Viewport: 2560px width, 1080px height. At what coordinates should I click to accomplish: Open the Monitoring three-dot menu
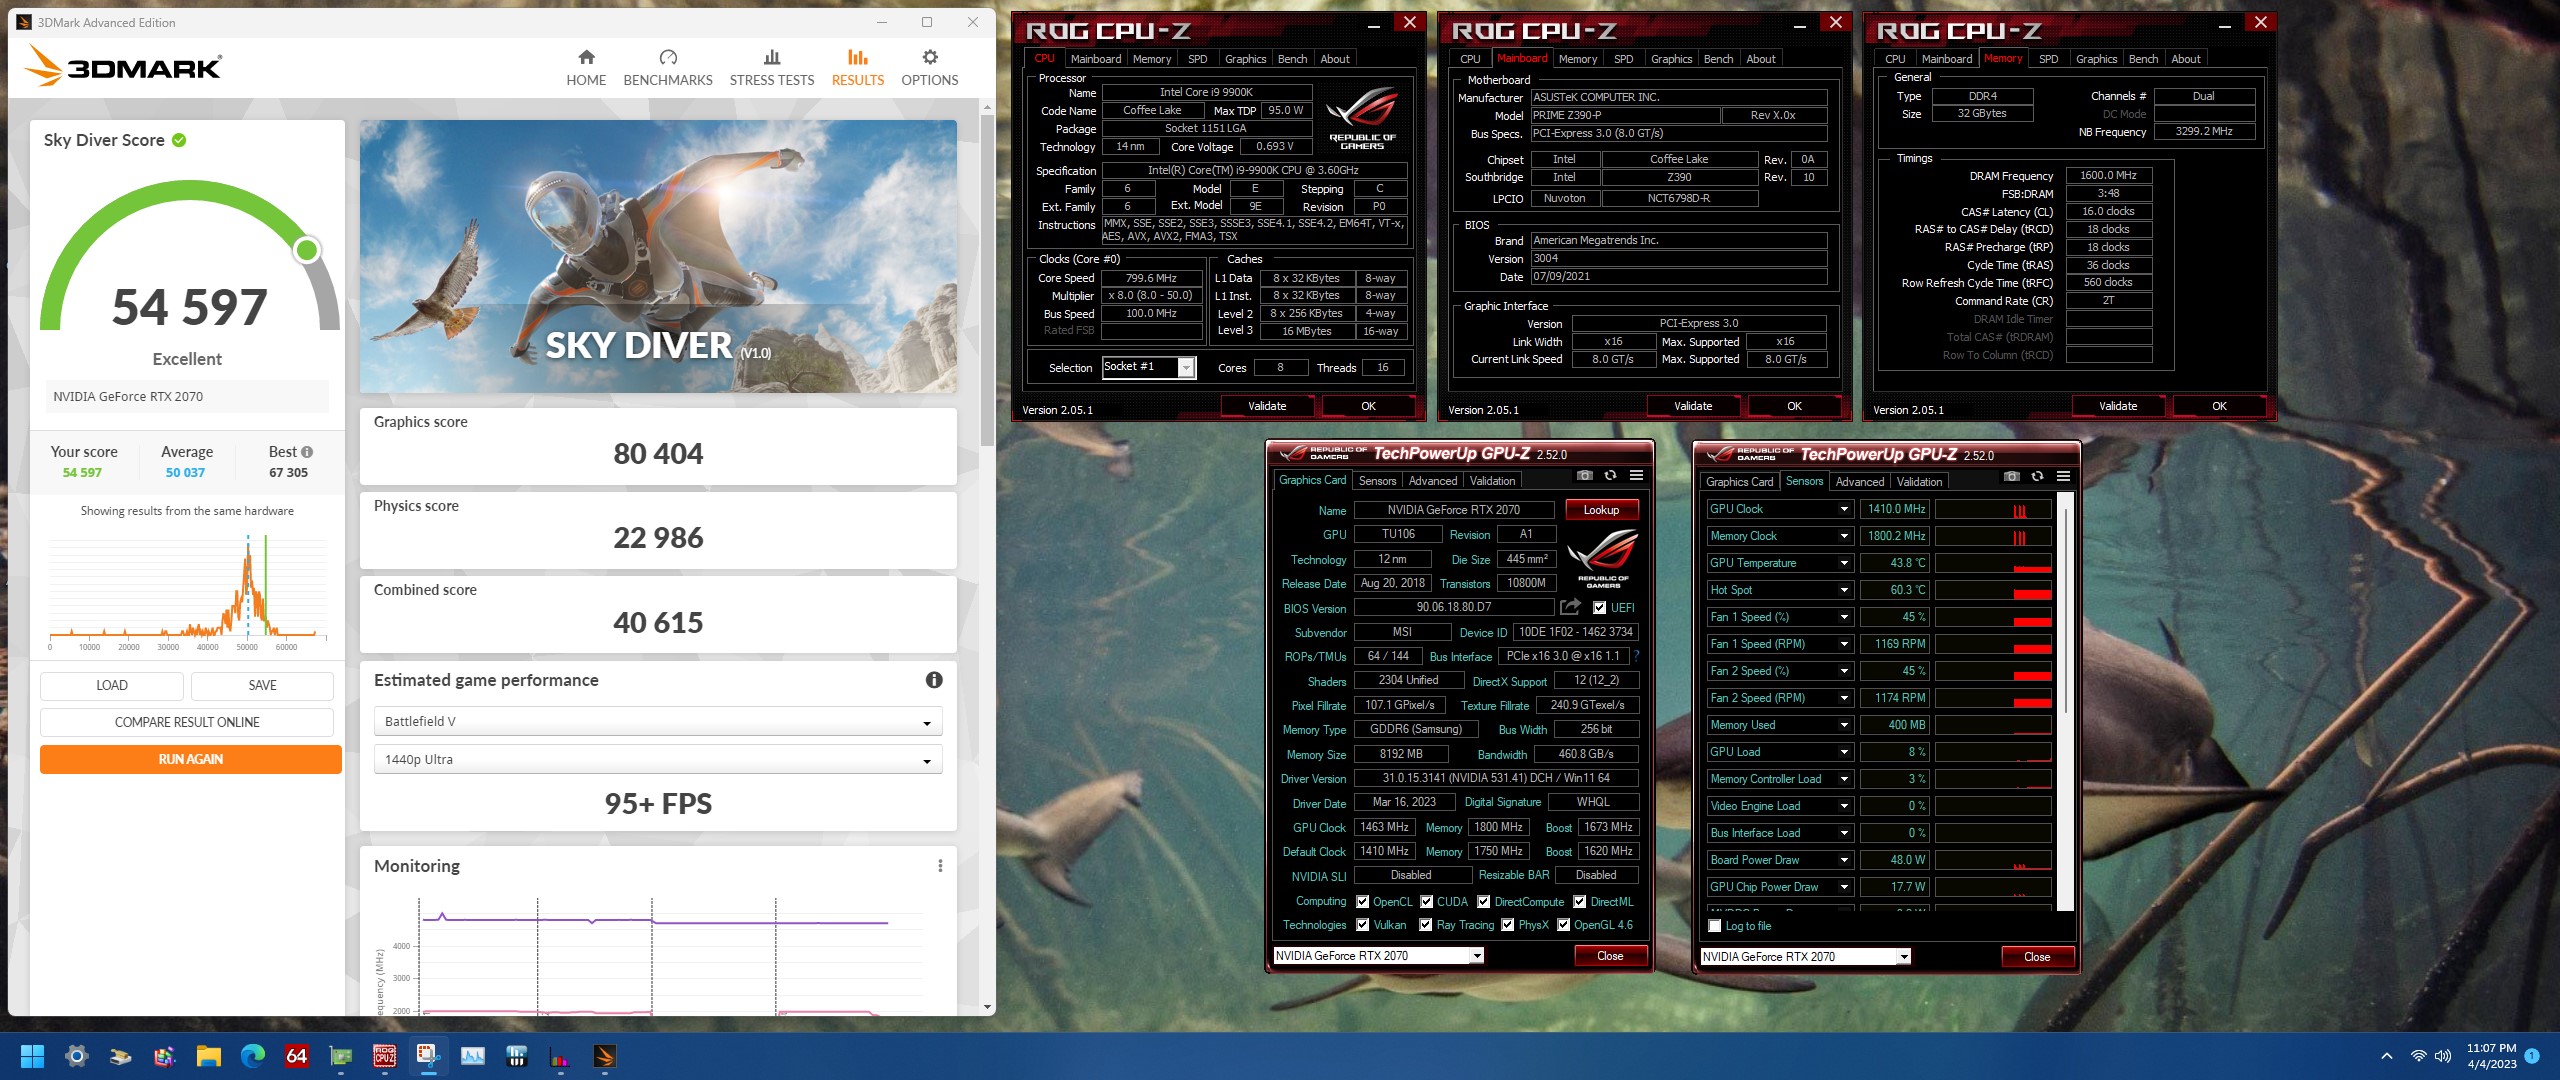coord(940,866)
